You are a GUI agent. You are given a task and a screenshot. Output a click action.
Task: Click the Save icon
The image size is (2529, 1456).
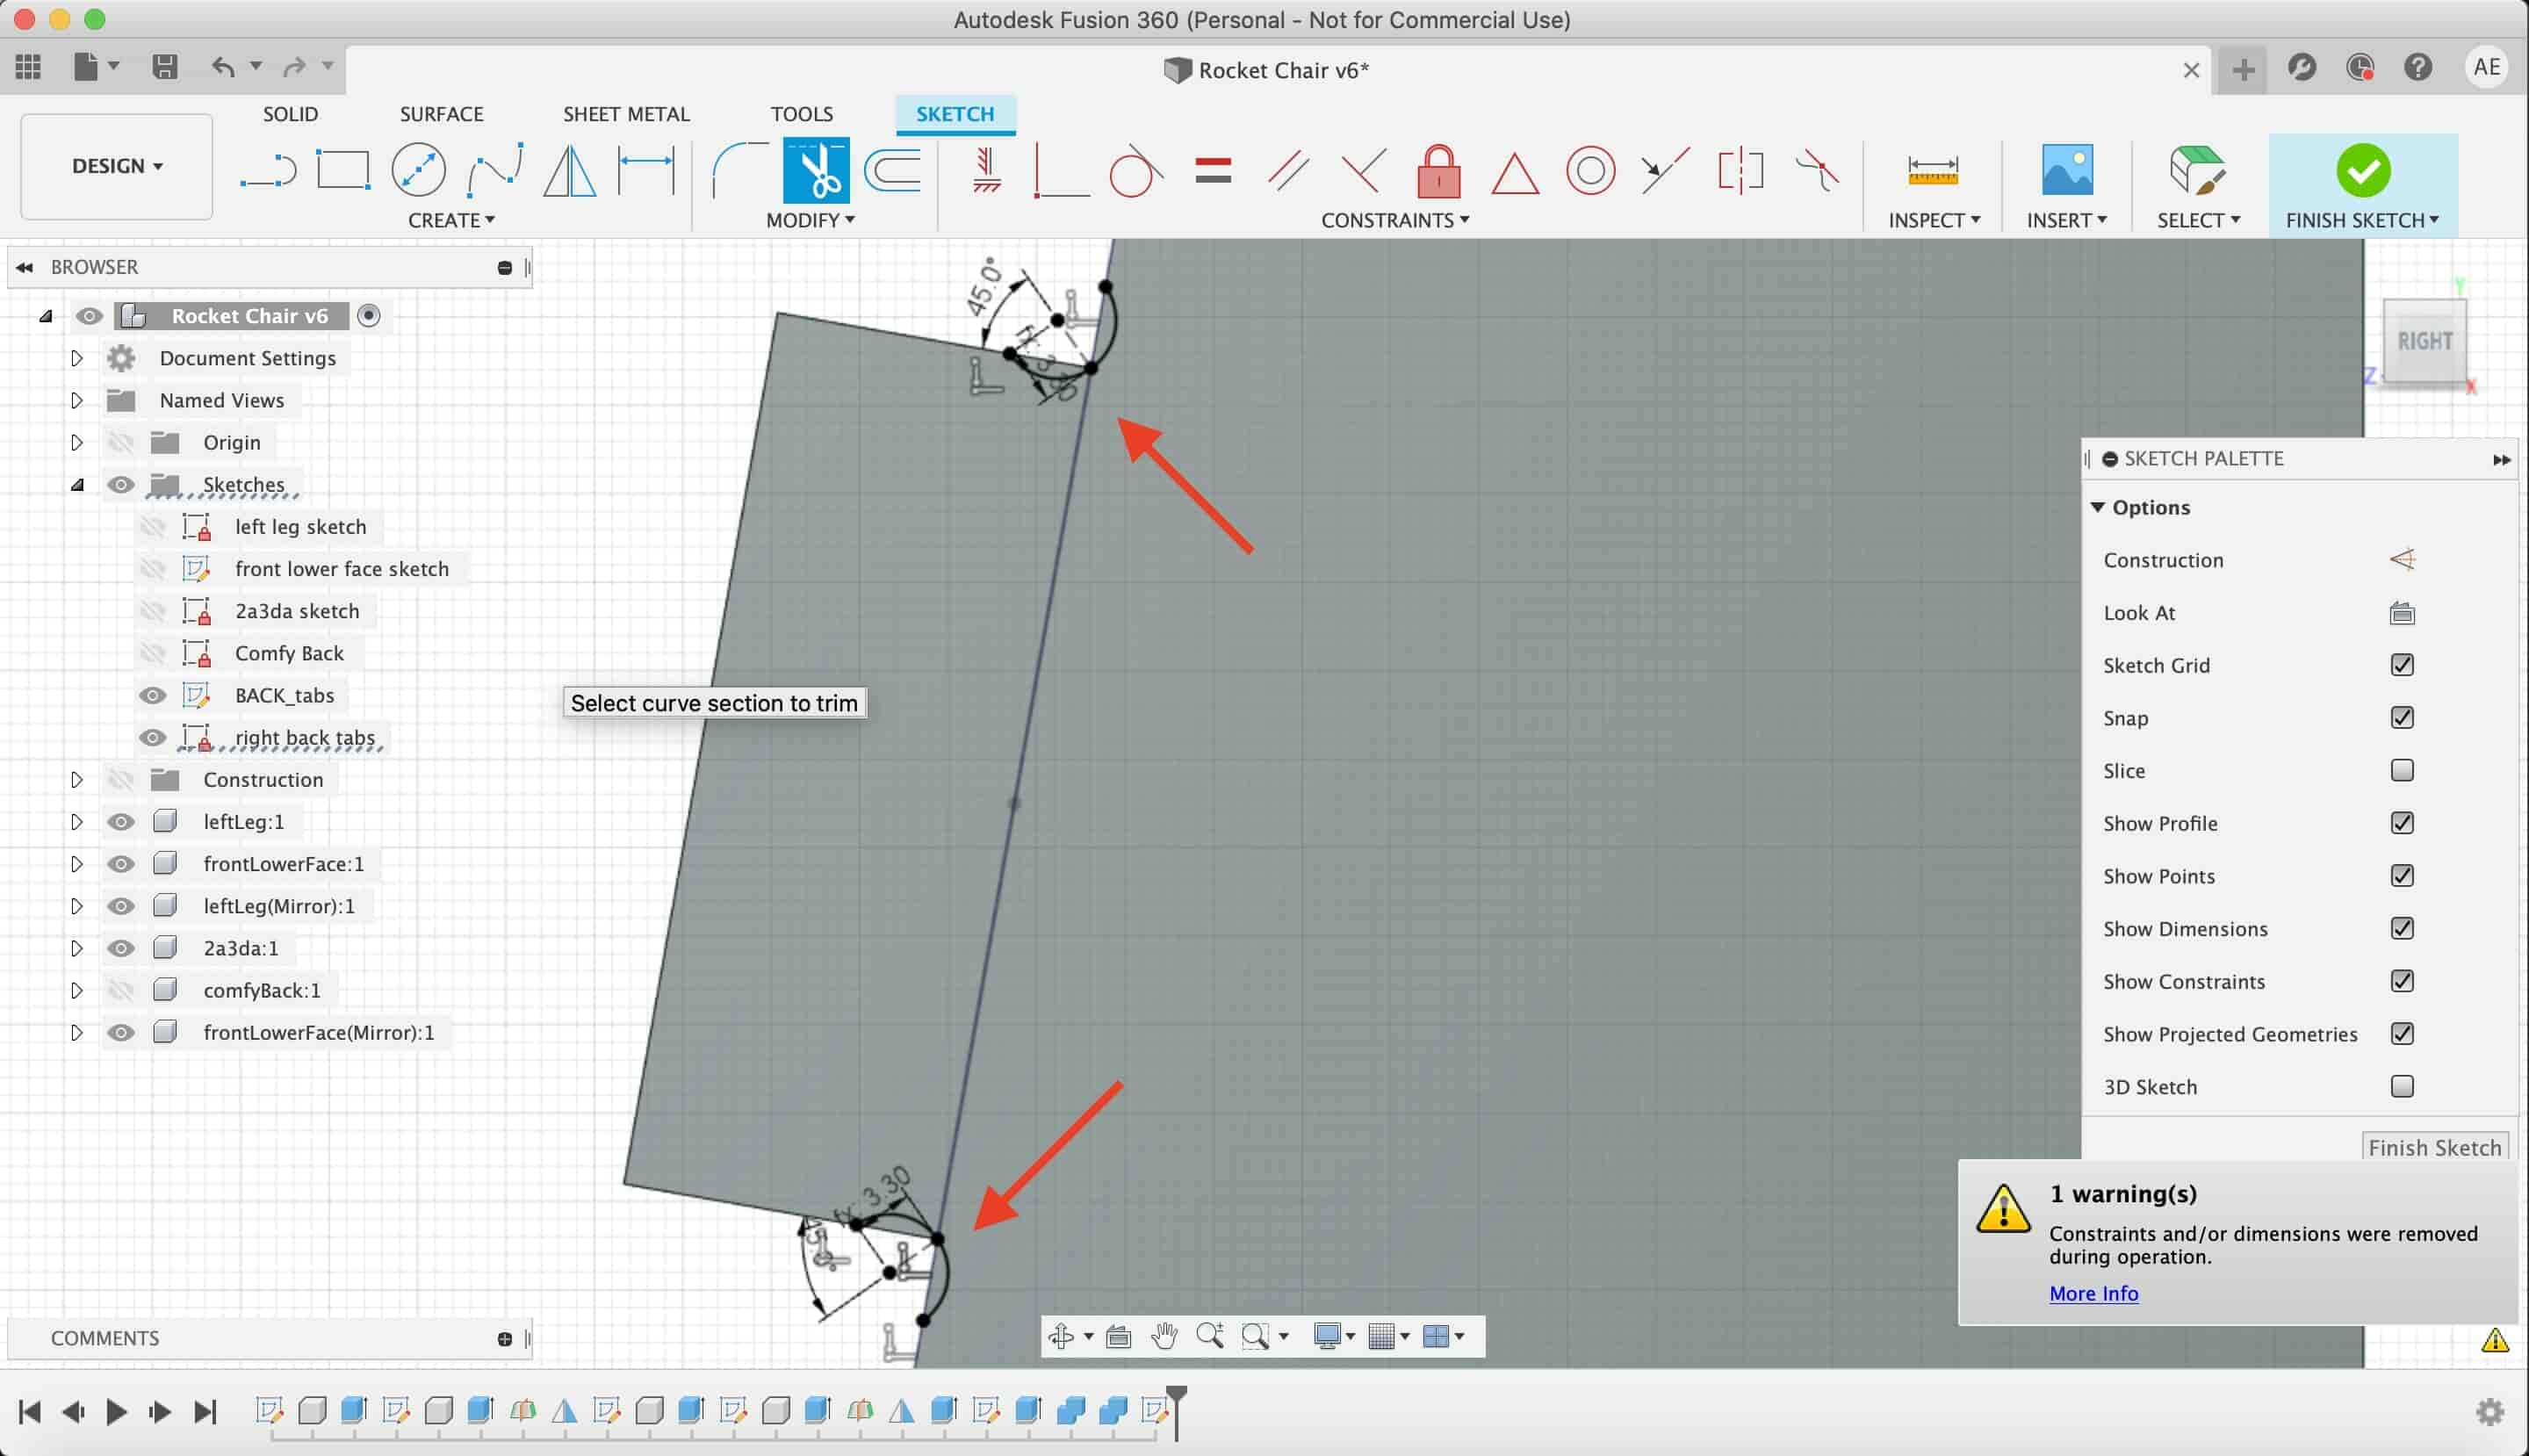165,67
